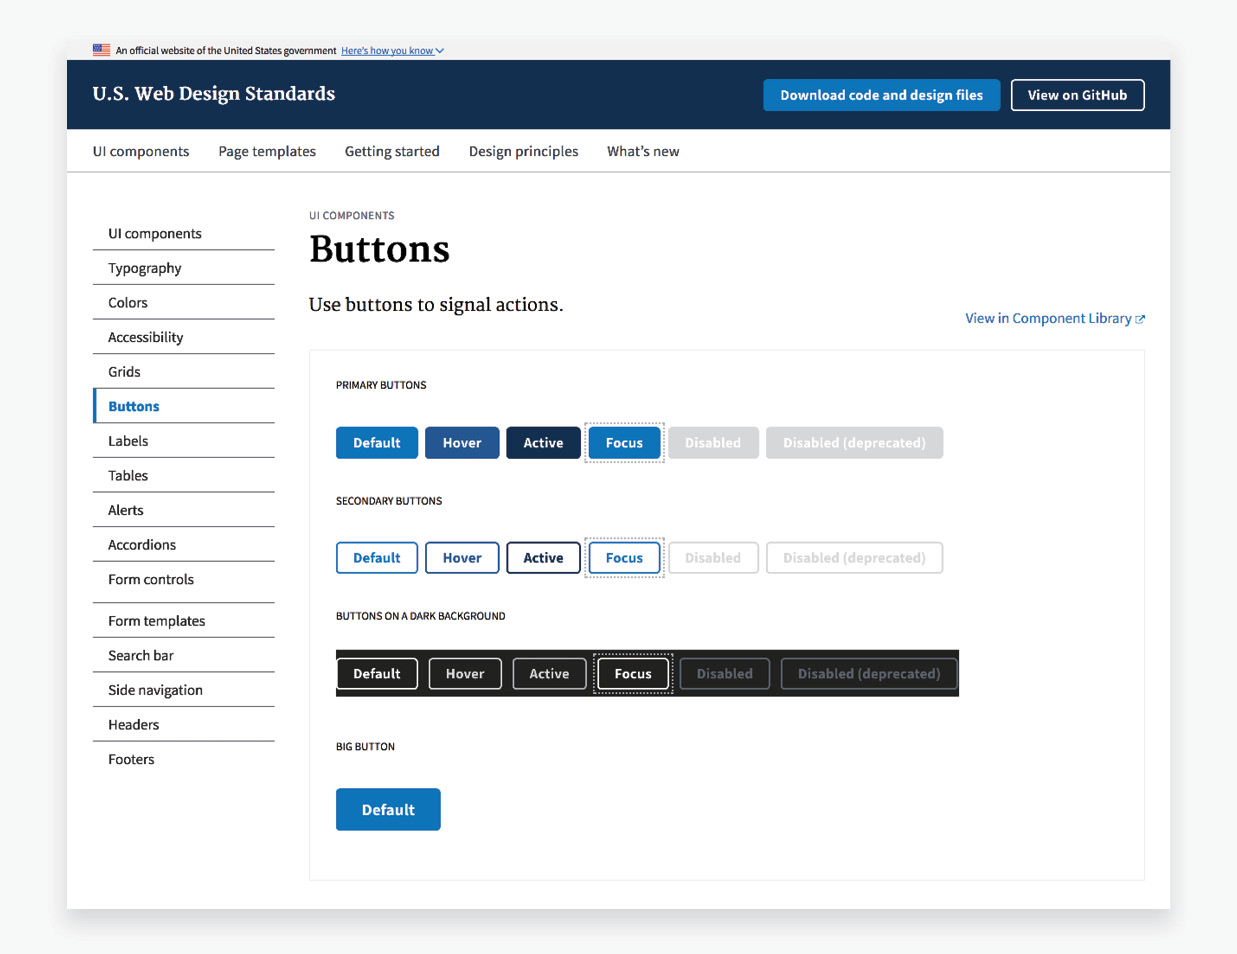This screenshot has height=954, width=1237.
Task: Click the primary Disabled button
Action: 713,443
